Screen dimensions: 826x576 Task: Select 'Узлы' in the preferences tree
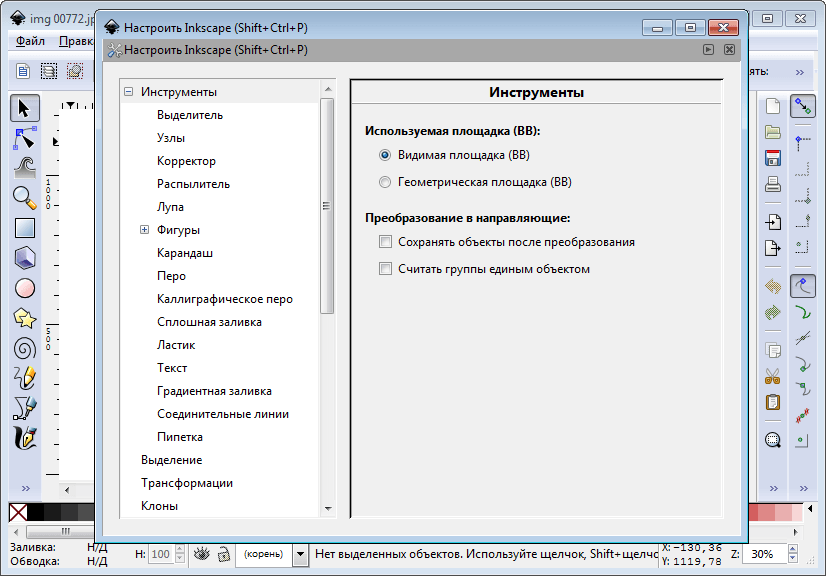pyautogui.click(x=171, y=138)
